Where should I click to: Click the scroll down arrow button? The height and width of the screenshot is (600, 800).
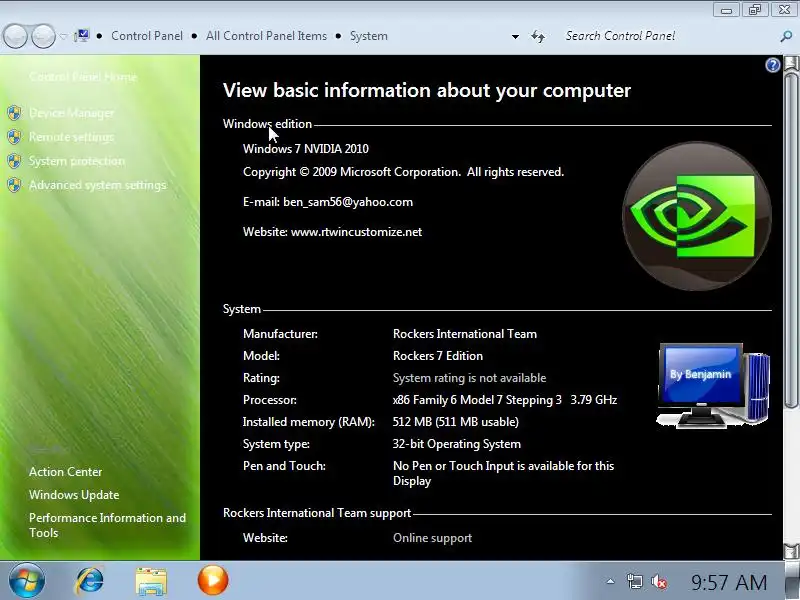coord(791,552)
